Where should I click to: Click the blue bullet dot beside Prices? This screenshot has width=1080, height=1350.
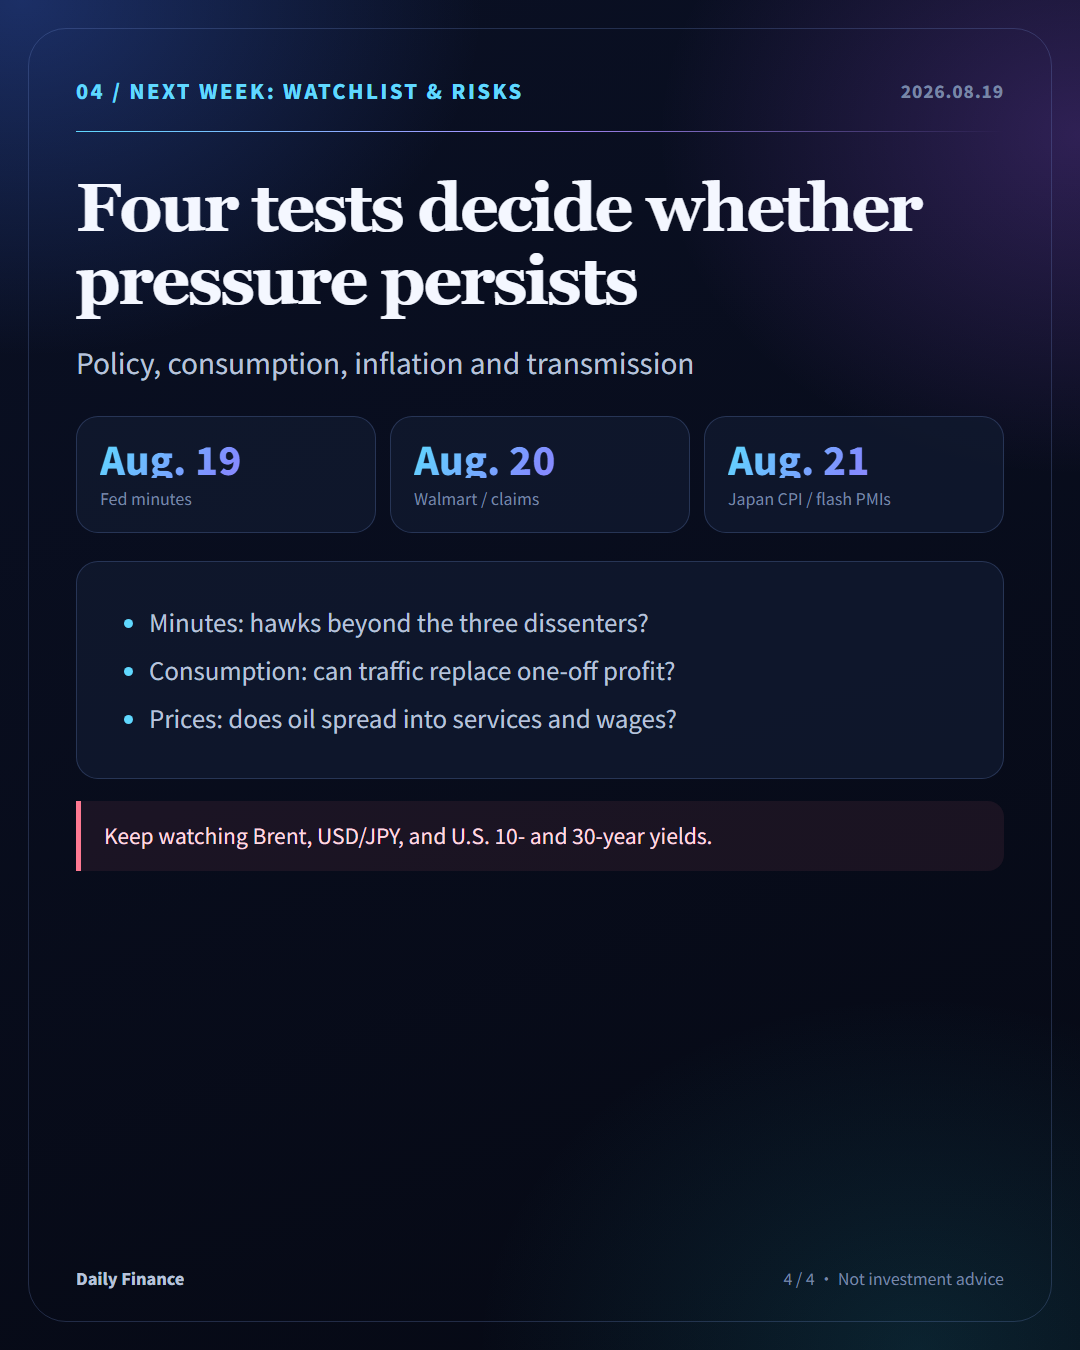pyautogui.click(x=128, y=720)
